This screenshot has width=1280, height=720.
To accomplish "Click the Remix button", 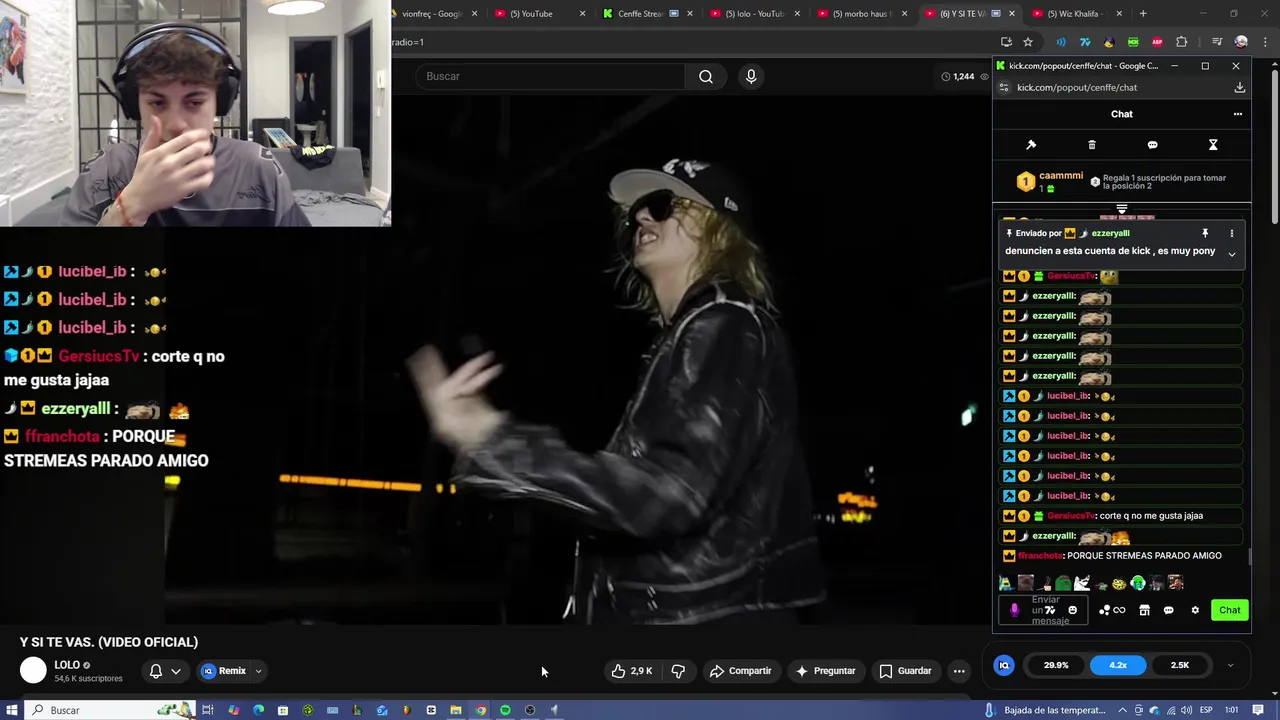I will tap(224, 671).
